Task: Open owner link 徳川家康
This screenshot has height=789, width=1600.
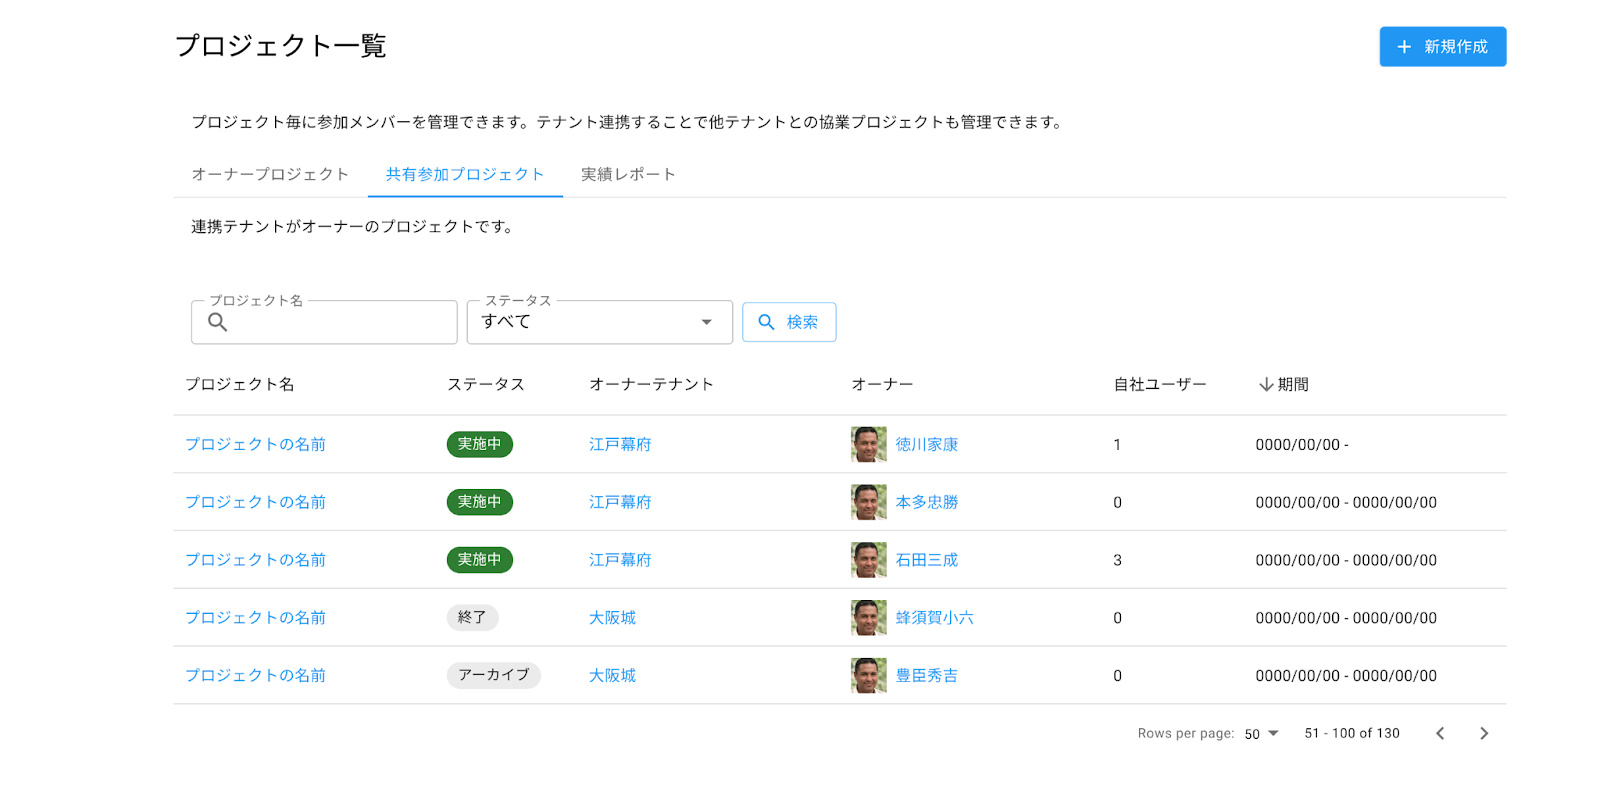Action: (927, 444)
